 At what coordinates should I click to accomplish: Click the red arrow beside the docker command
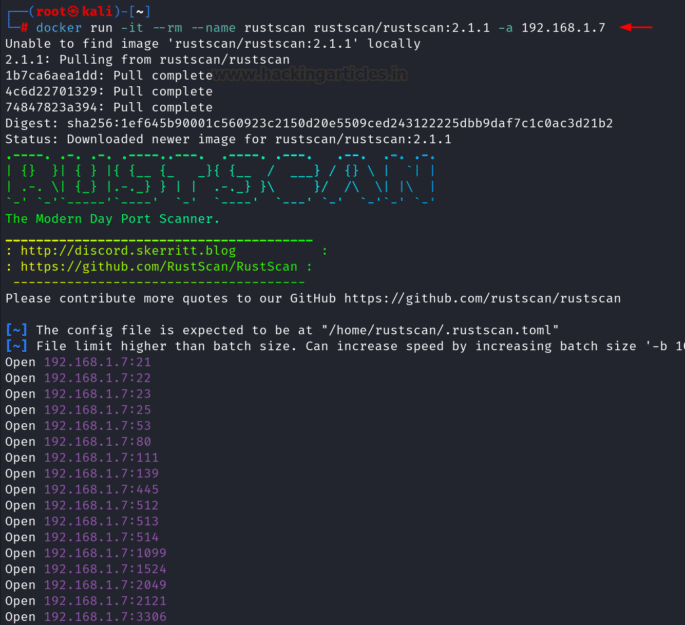pos(636,27)
